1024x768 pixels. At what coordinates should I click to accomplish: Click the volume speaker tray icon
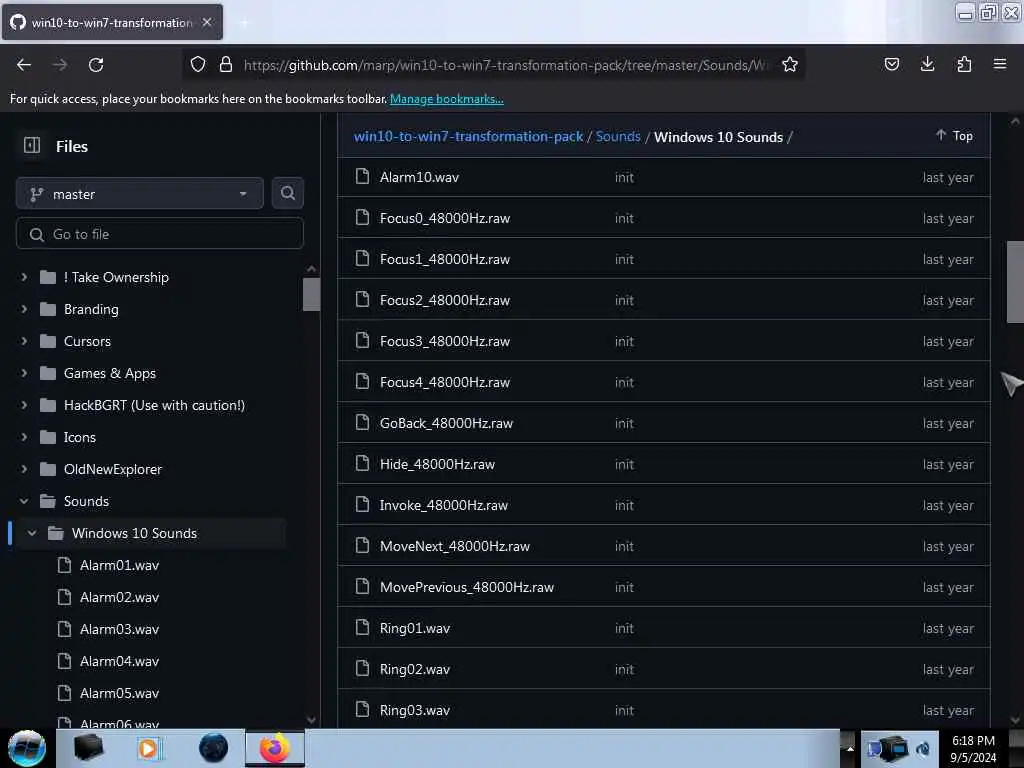tap(923, 748)
